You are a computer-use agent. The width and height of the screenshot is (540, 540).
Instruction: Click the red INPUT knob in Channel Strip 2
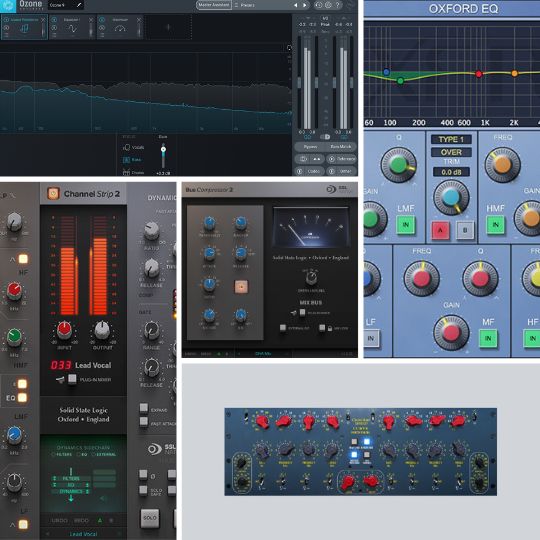tap(64, 330)
